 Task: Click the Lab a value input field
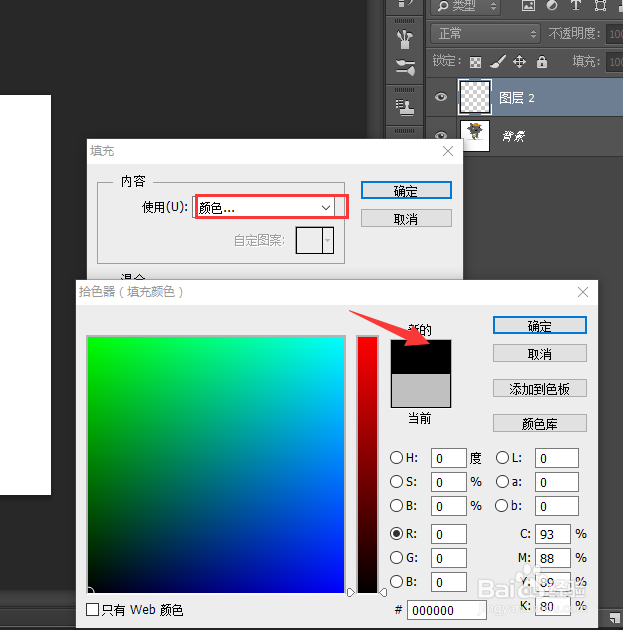click(x=557, y=482)
